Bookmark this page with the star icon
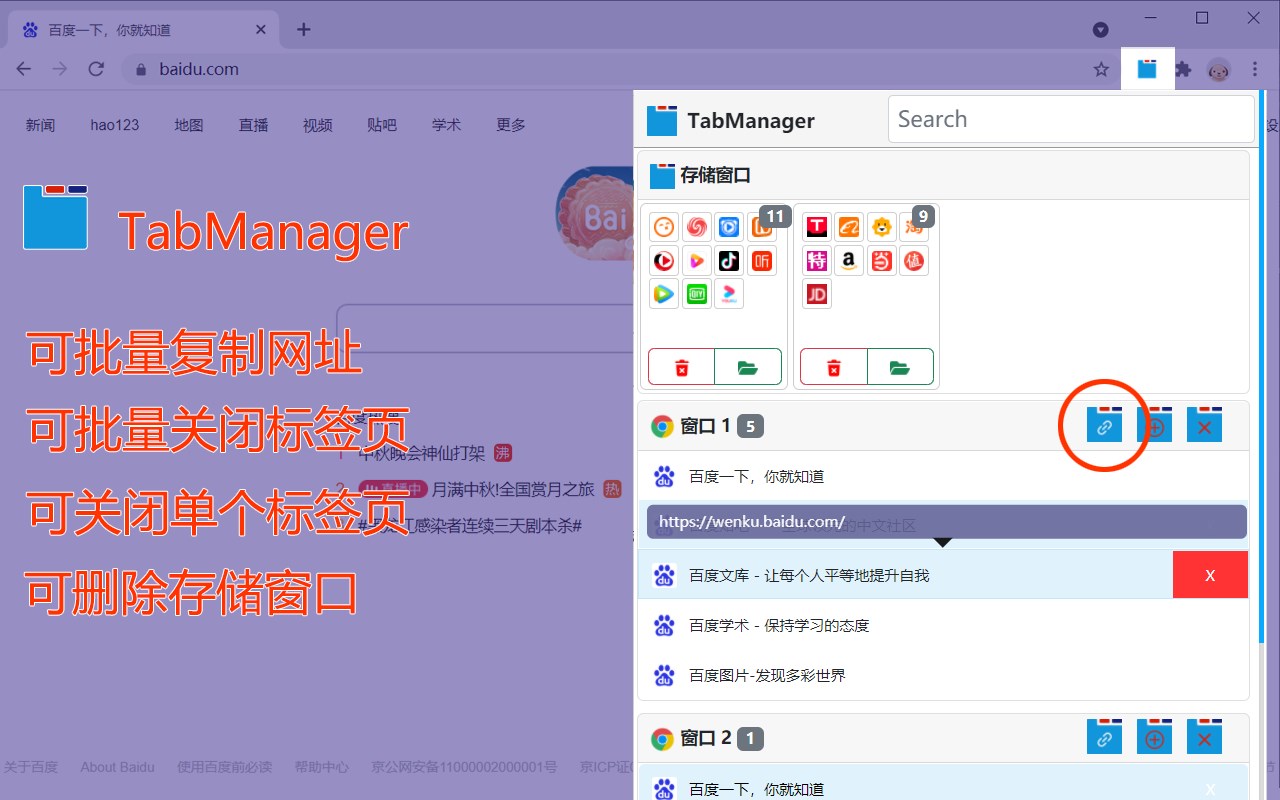The image size is (1280, 800). (x=1101, y=69)
